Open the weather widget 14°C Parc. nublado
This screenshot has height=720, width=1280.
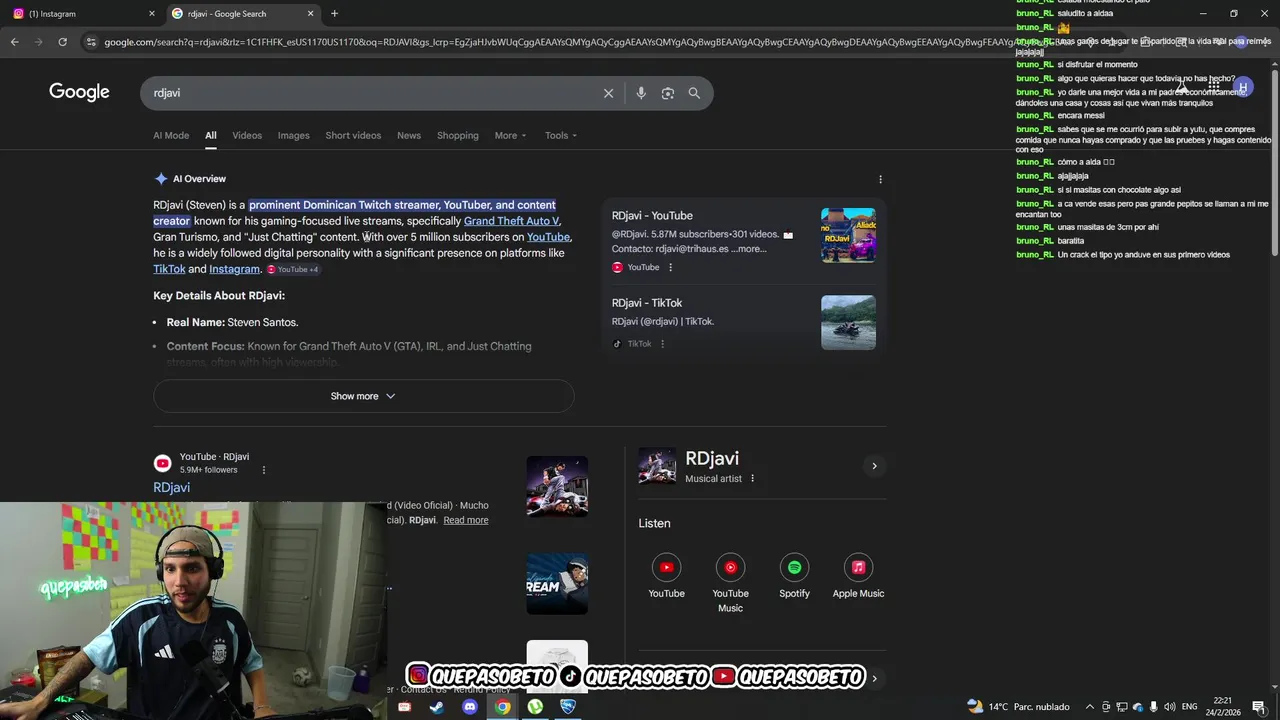click(1018, 707)
